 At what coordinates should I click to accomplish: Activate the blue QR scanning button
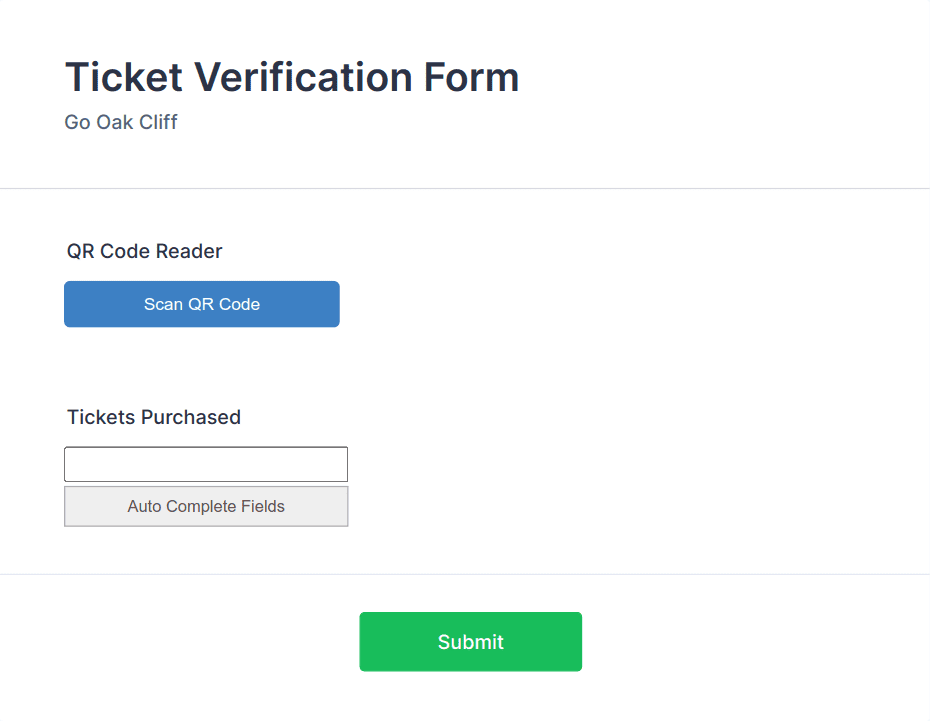[201, 304]
